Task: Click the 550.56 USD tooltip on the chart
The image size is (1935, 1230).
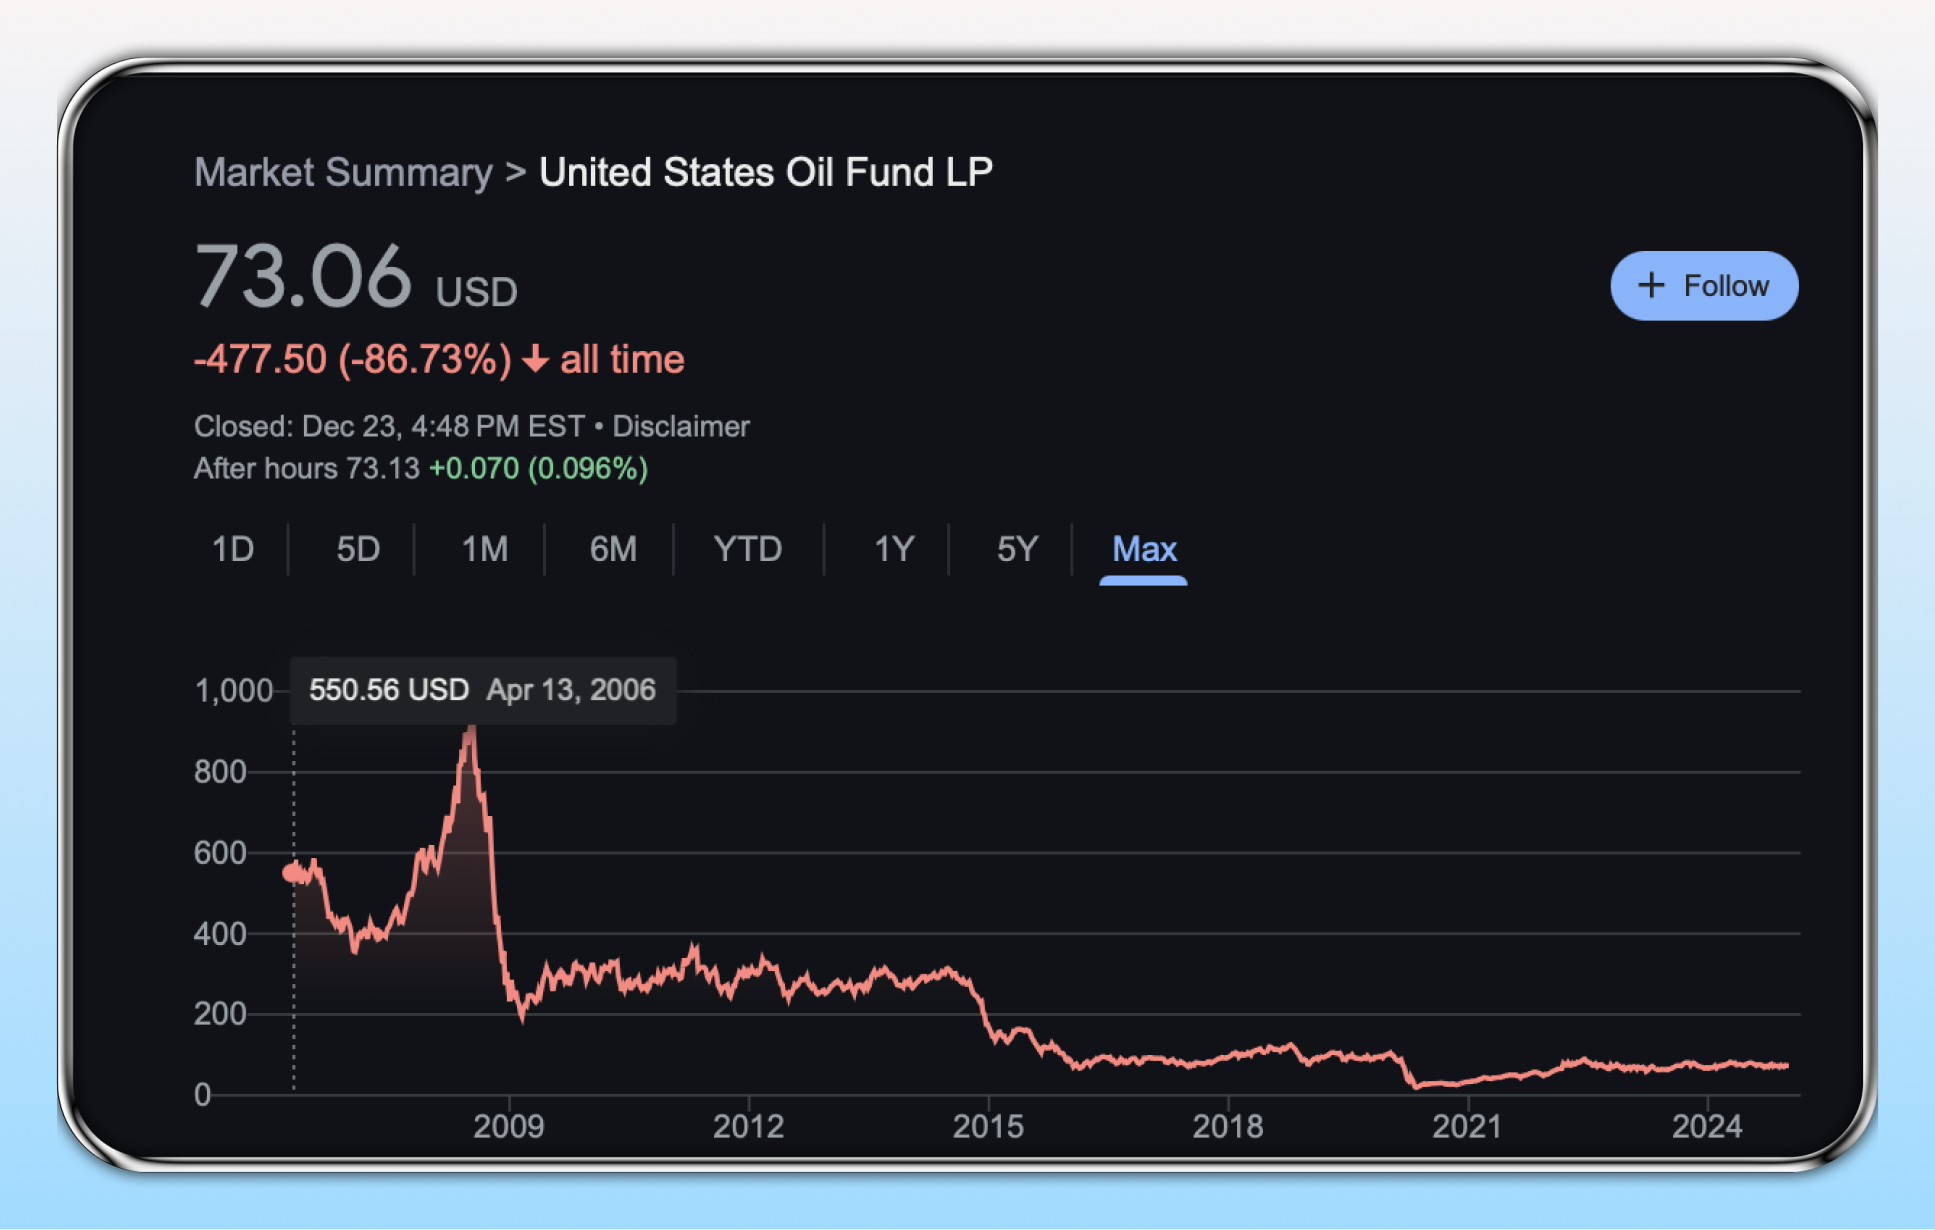Action: pyautogui.click(x=483, y=690)
